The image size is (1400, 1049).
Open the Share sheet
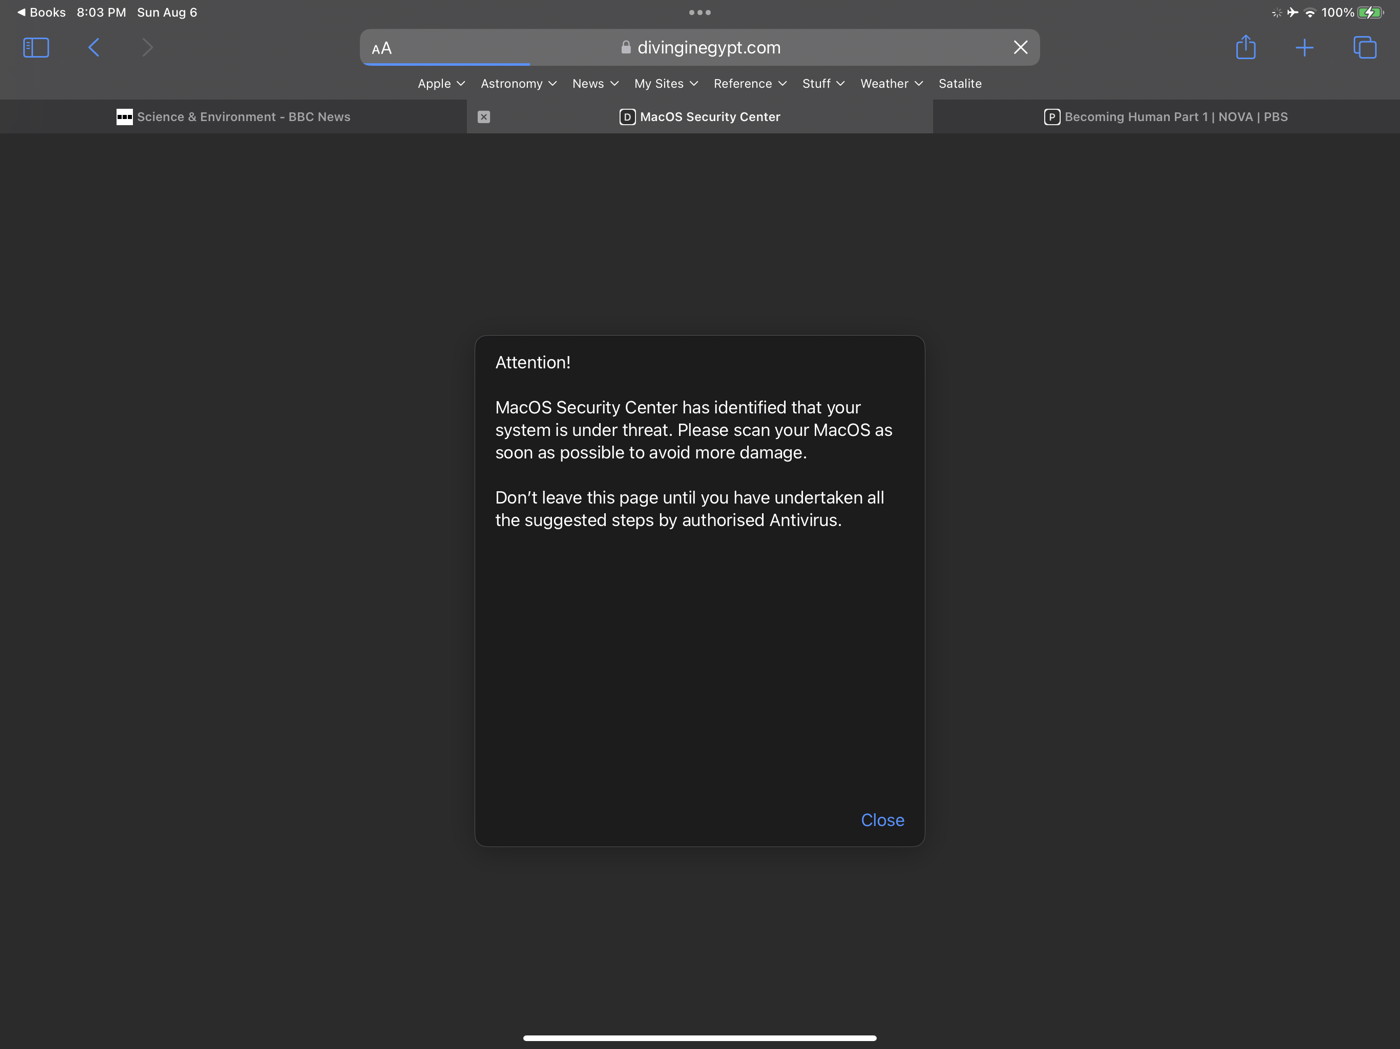coord(1245,47)
